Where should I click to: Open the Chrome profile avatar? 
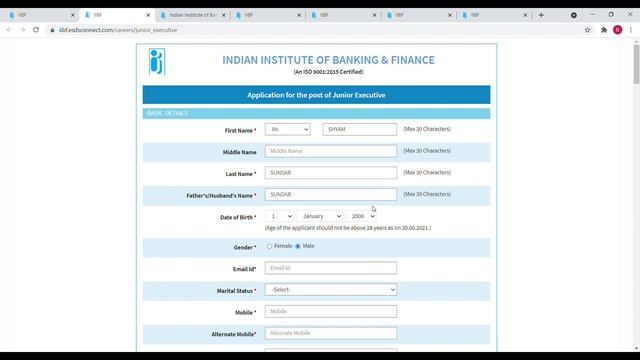tap(618, 30)
